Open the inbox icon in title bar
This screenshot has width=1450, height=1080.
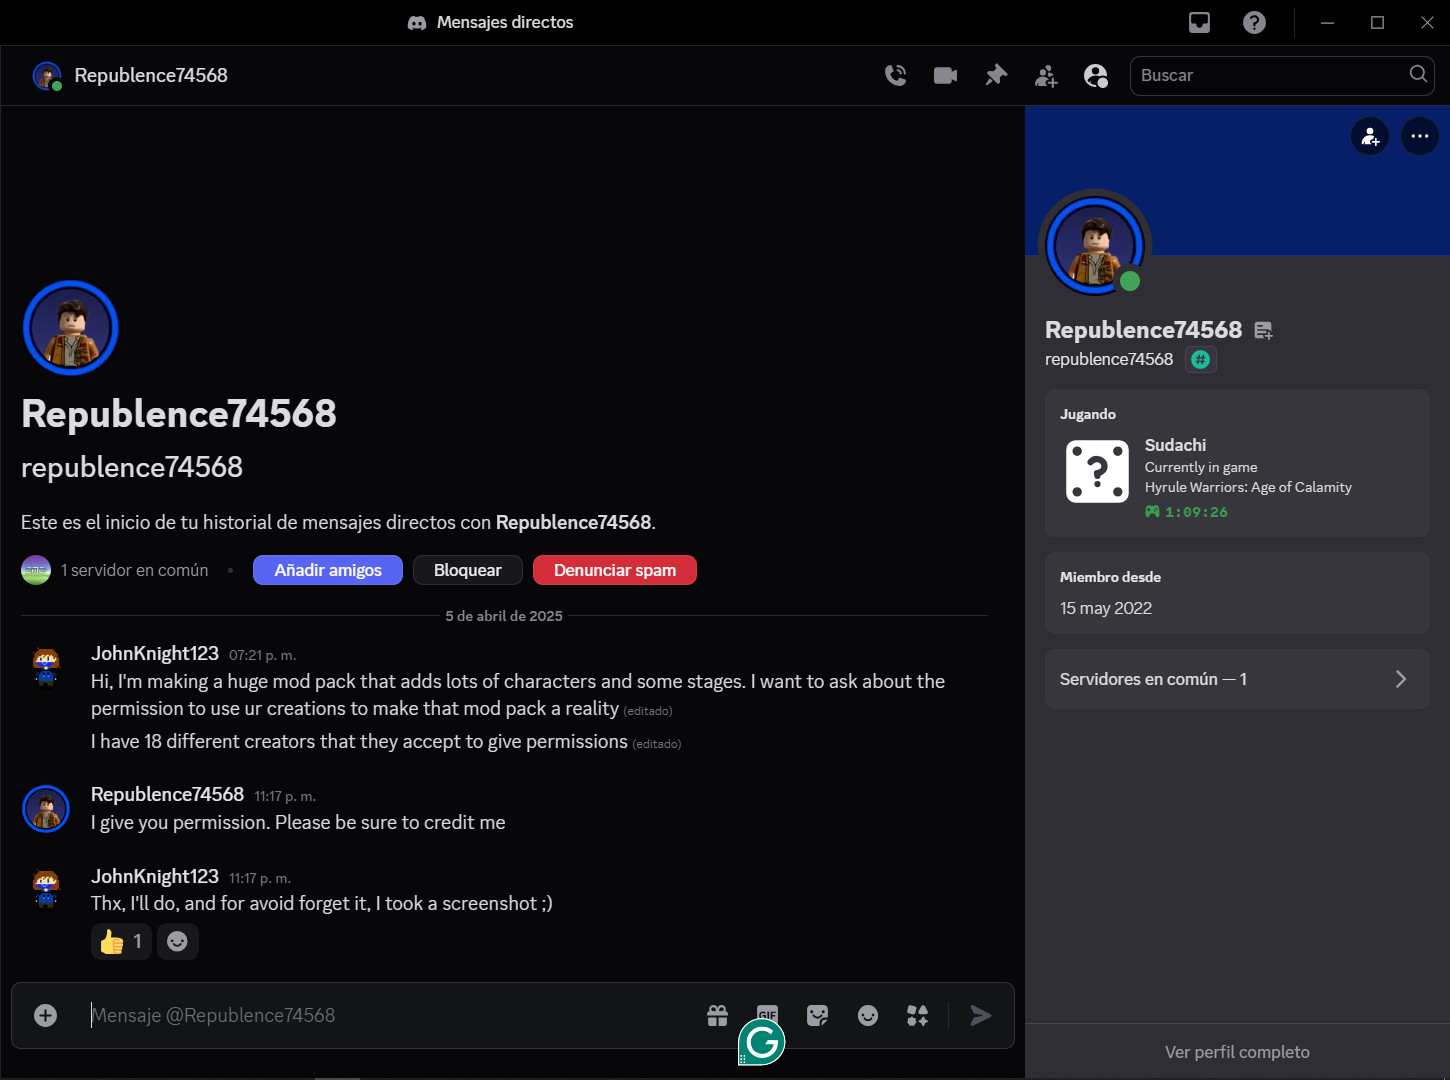point(1199,22)
